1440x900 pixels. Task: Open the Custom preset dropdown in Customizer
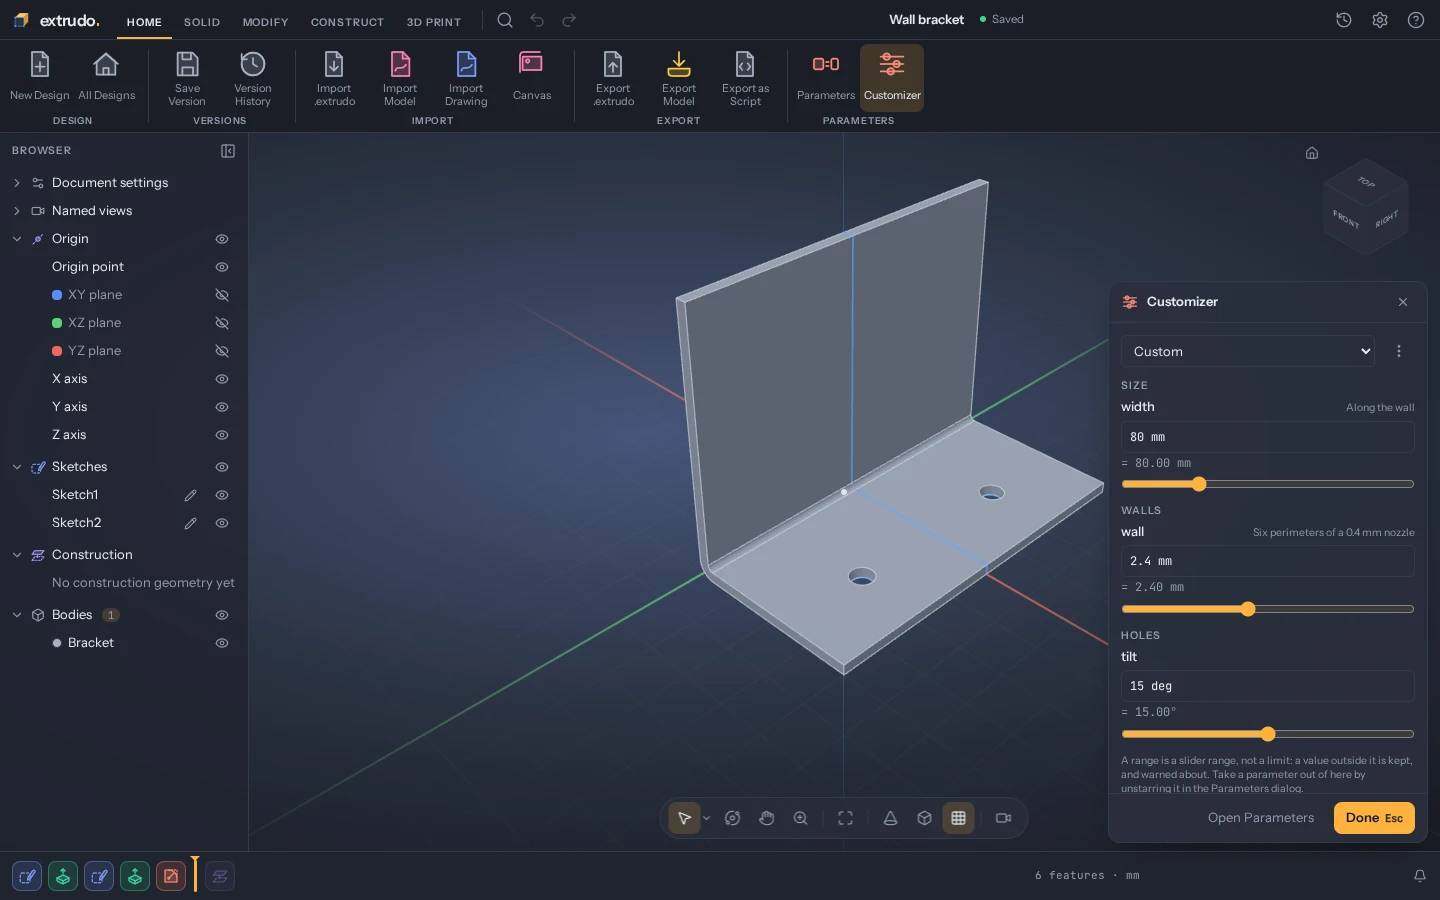[x=1248, y=351]
